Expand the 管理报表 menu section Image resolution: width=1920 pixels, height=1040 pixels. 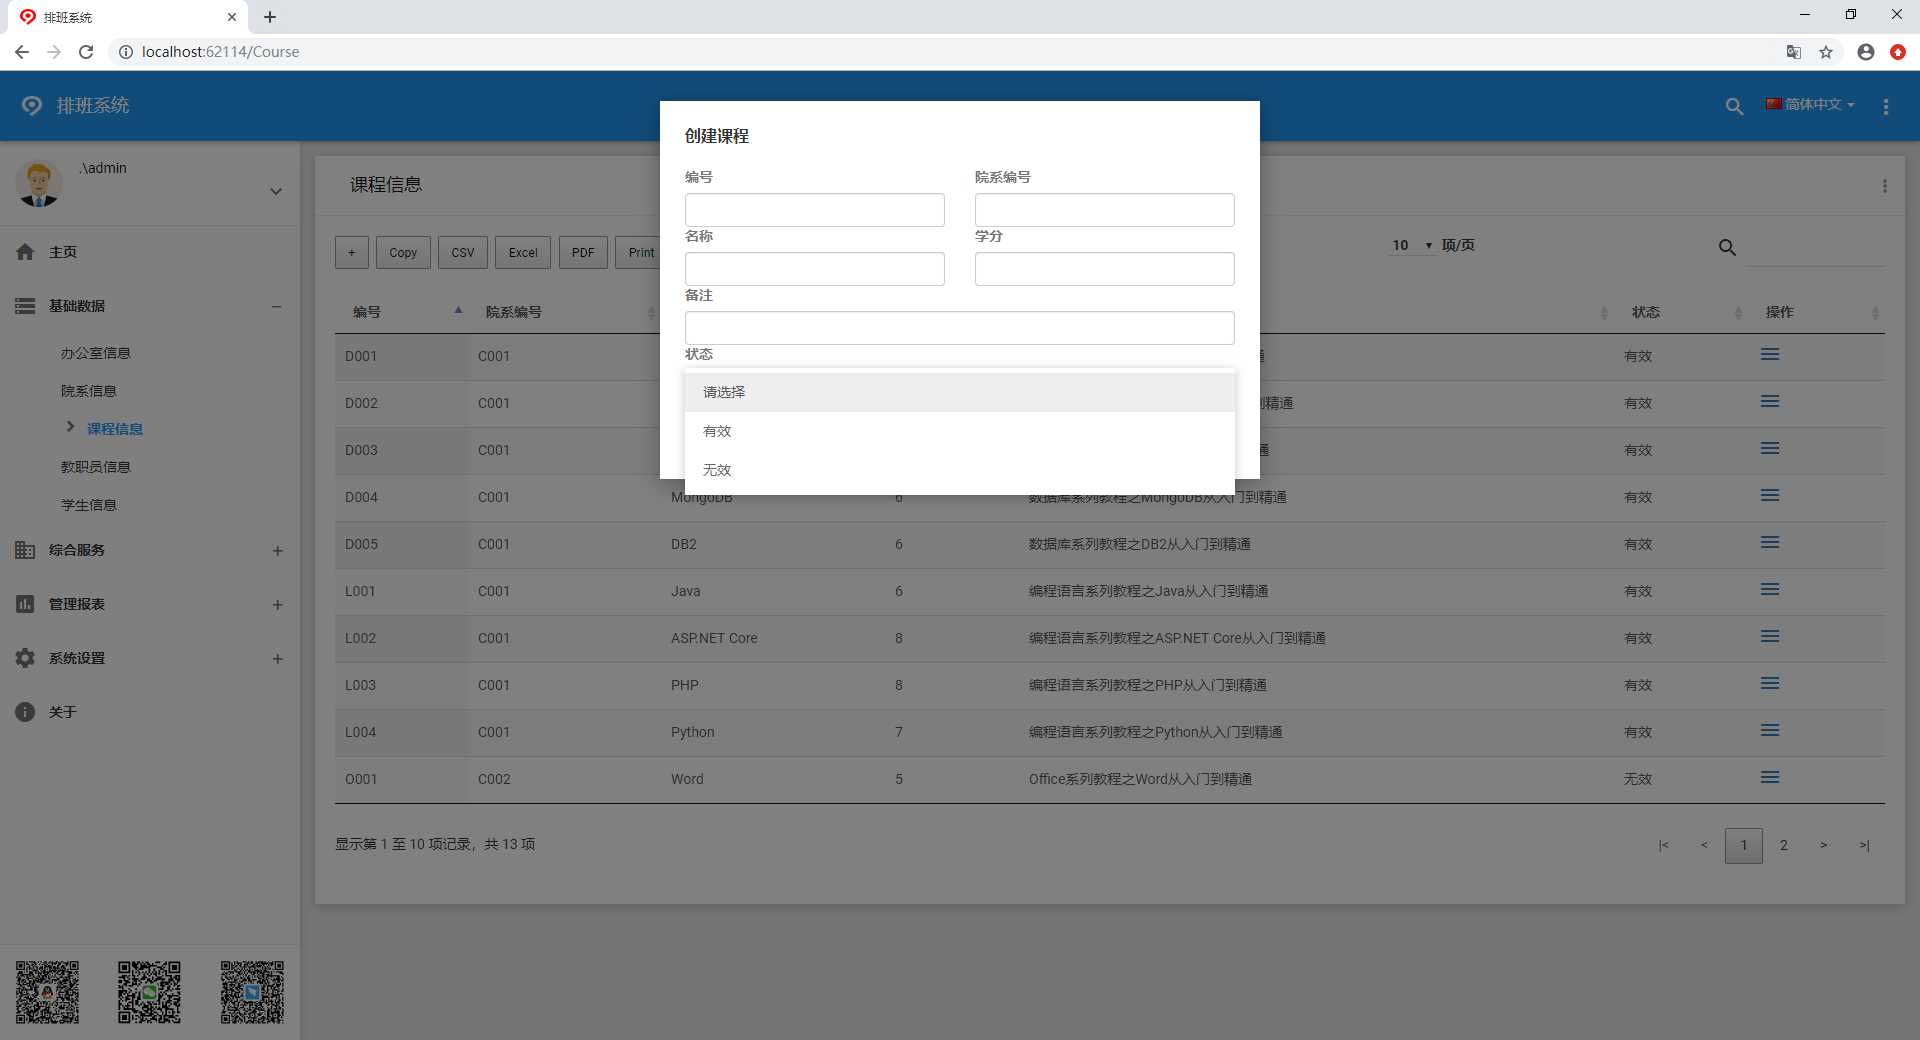277,604
